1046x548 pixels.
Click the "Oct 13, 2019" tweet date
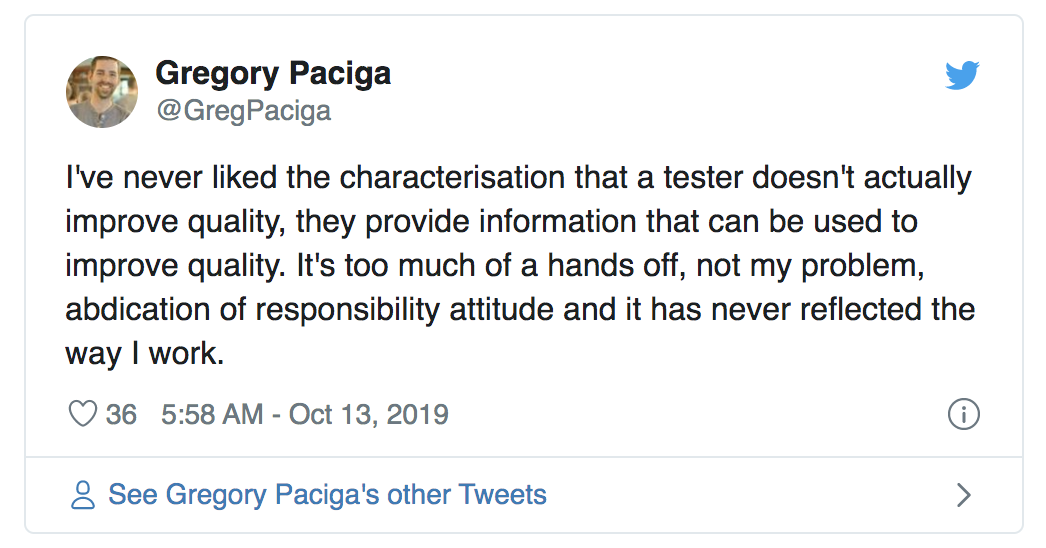point(369,414)
